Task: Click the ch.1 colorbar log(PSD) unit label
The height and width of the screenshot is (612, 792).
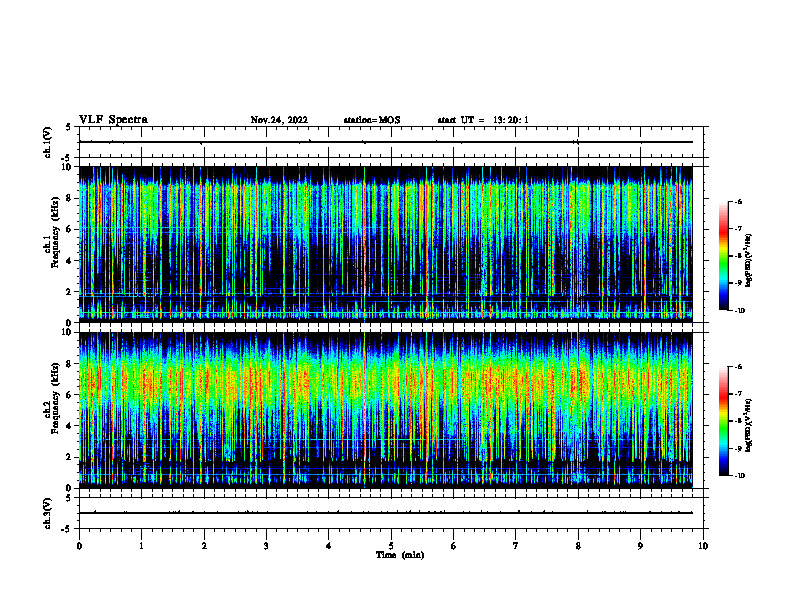Action: 749,261
